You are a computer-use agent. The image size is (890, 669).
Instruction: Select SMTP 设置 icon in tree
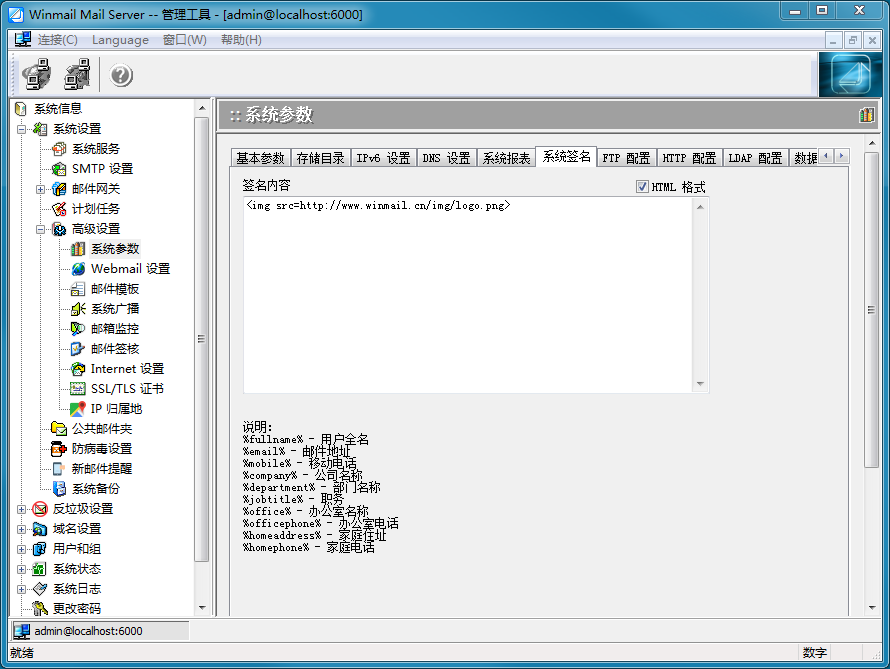(59, 169)
